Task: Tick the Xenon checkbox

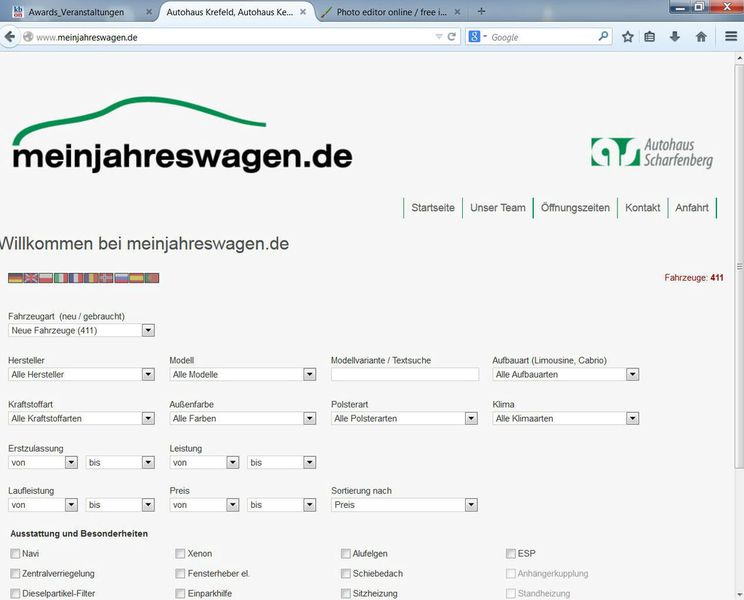Action: click(180, 554)
